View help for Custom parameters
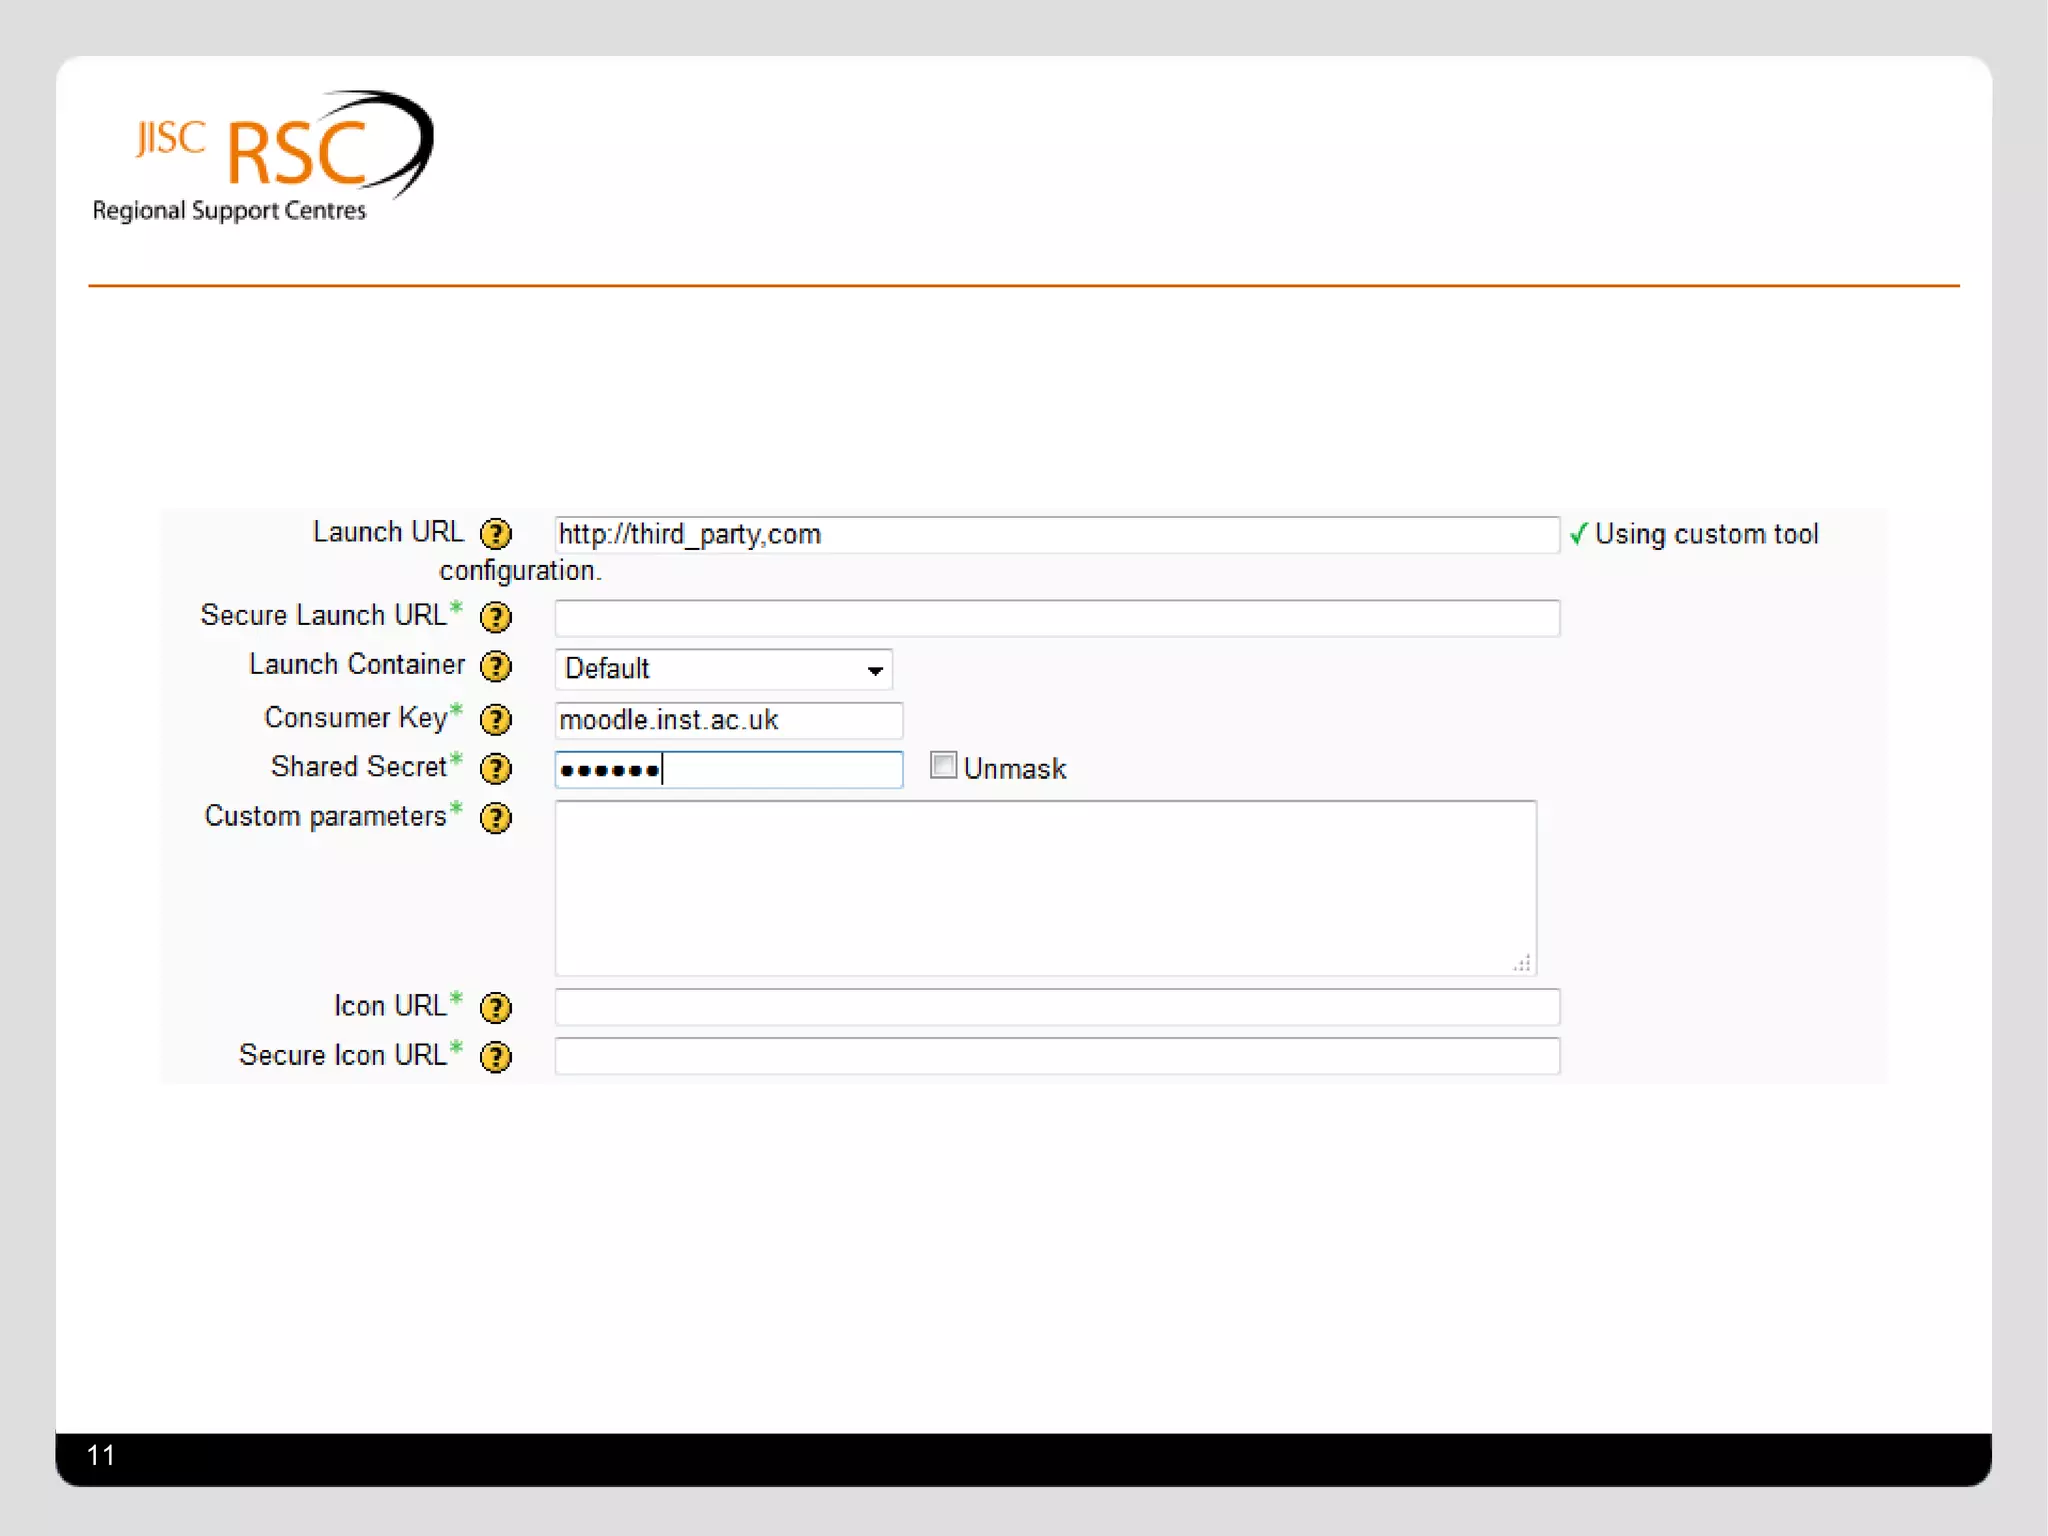 pos(496,818)
